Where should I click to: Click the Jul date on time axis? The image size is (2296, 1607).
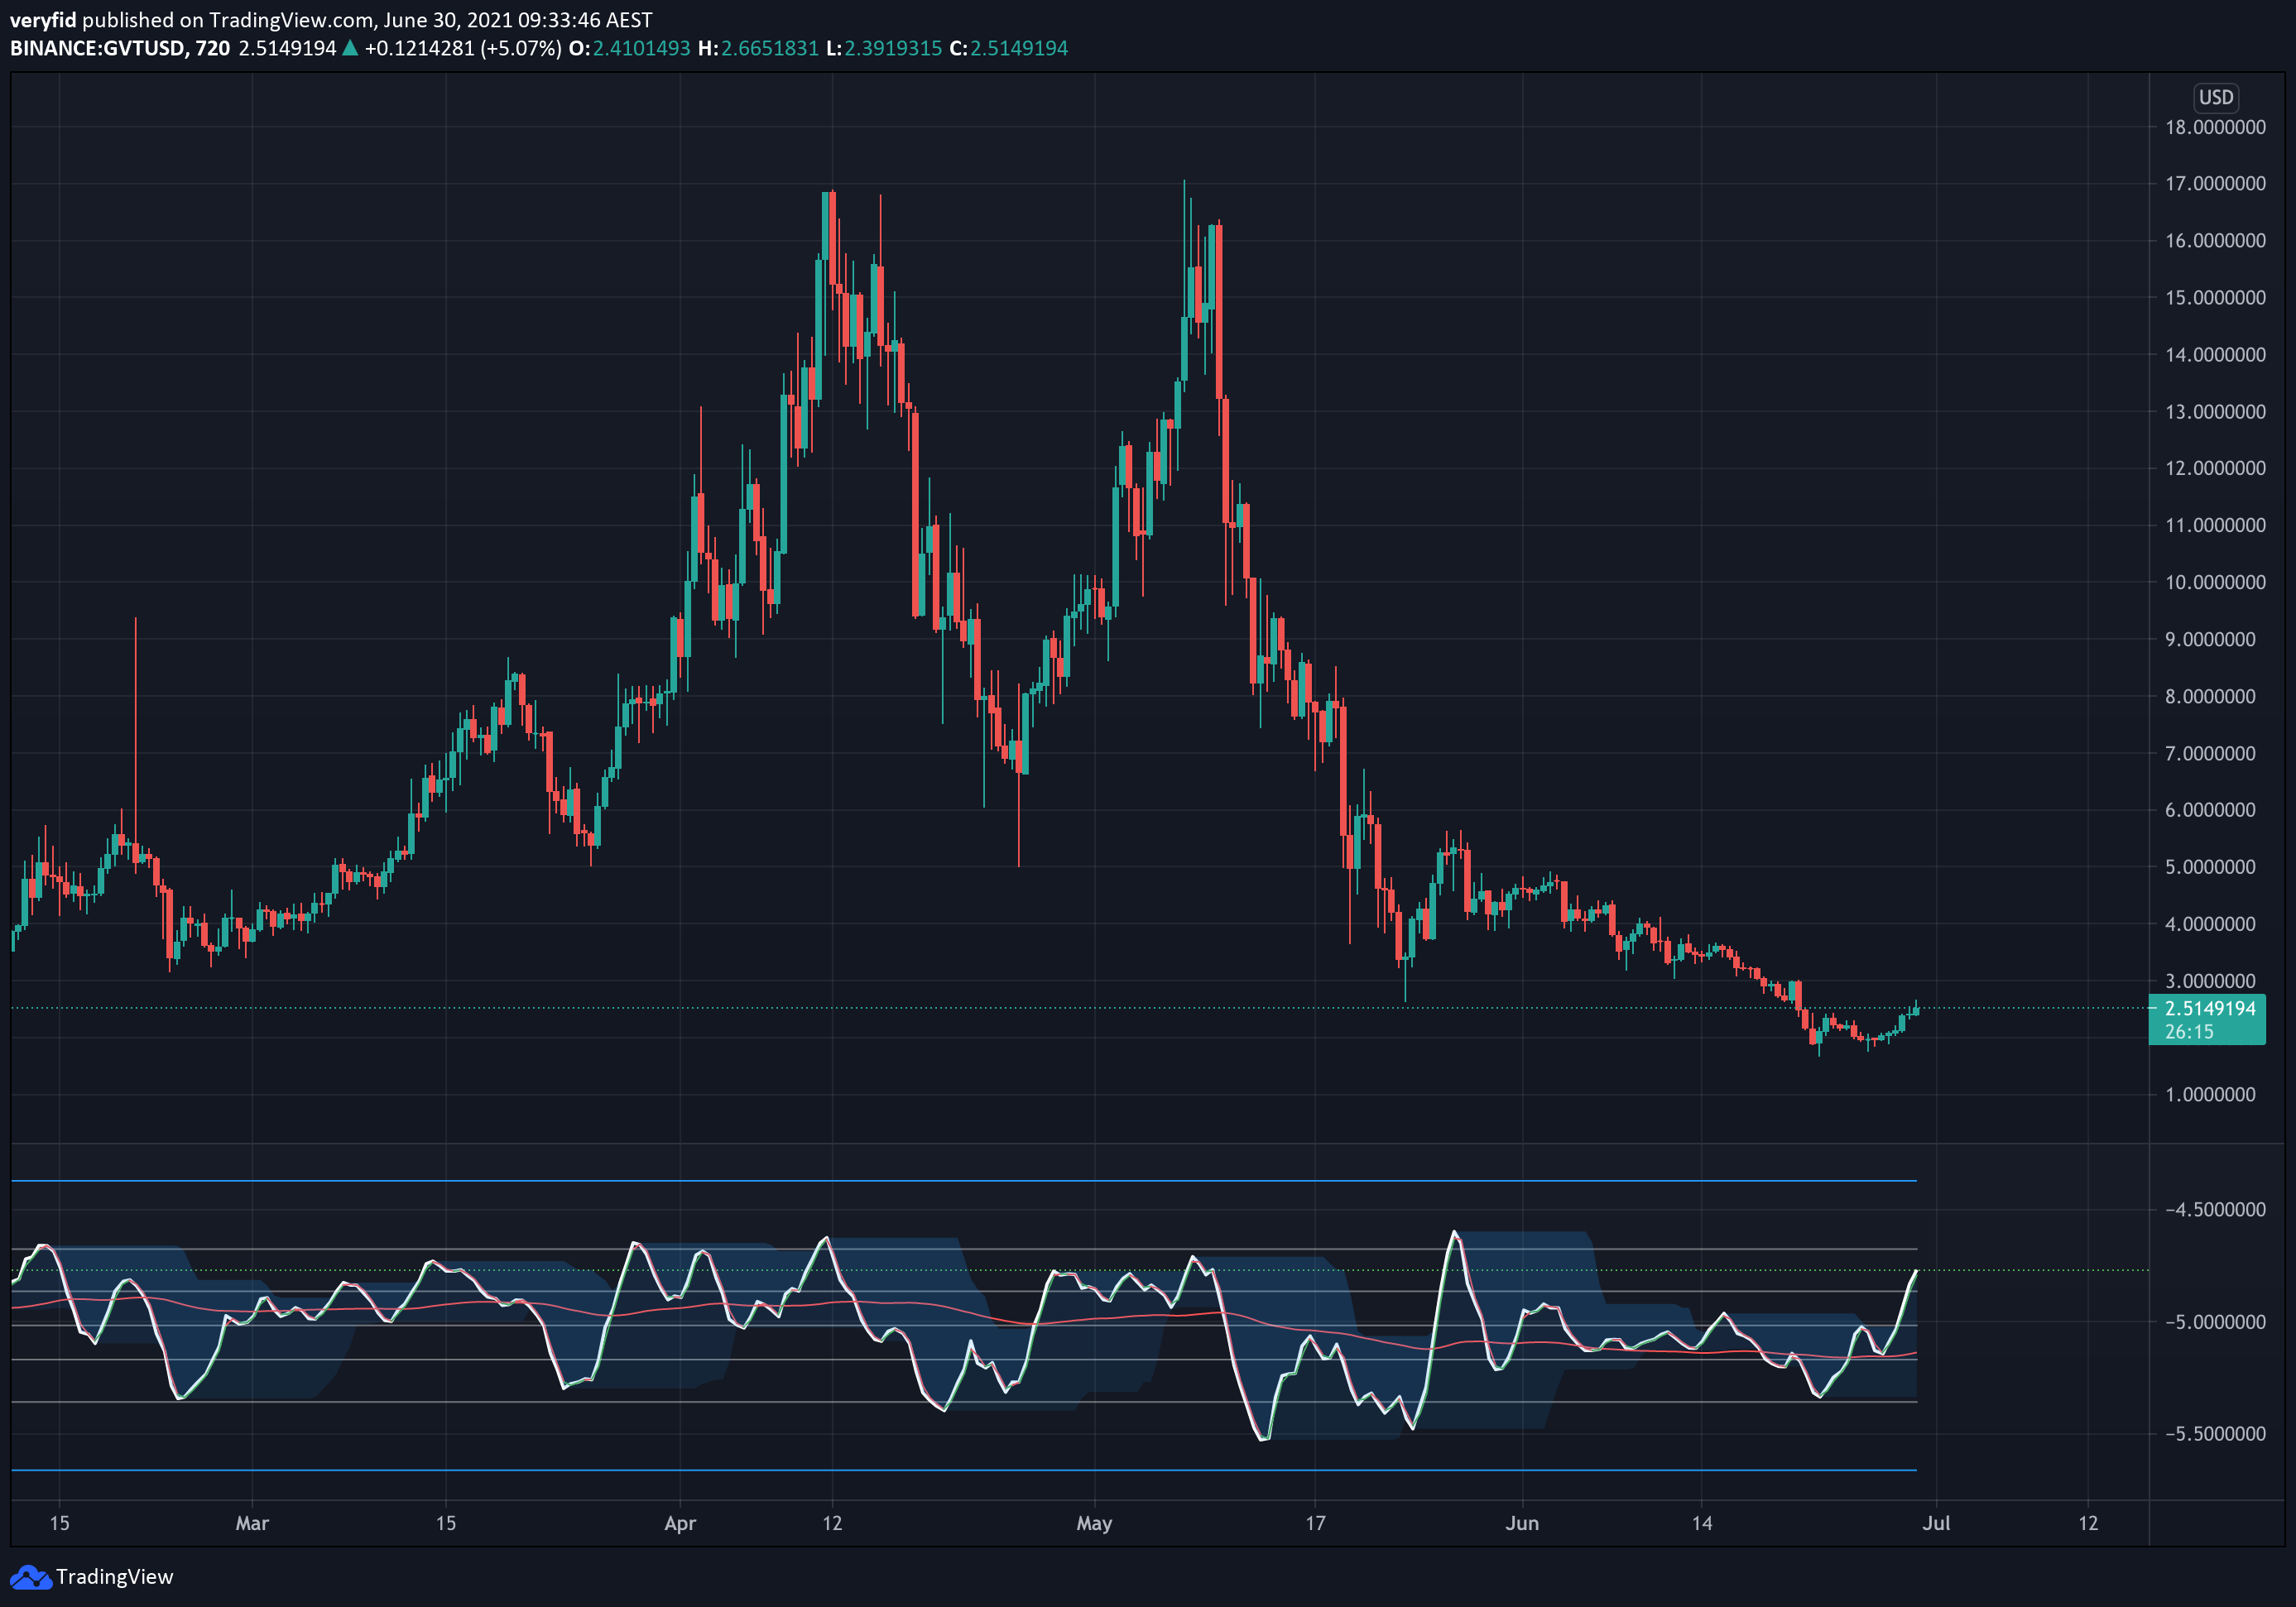1936,1523
